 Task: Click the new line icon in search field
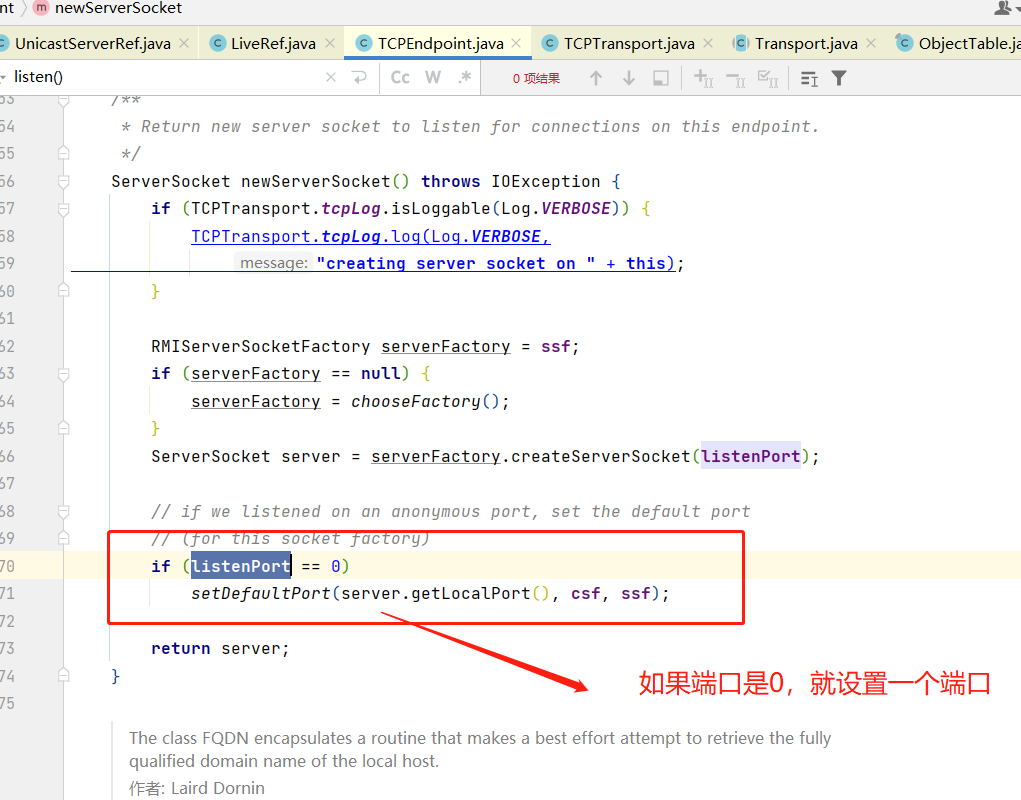coord(360,77)
